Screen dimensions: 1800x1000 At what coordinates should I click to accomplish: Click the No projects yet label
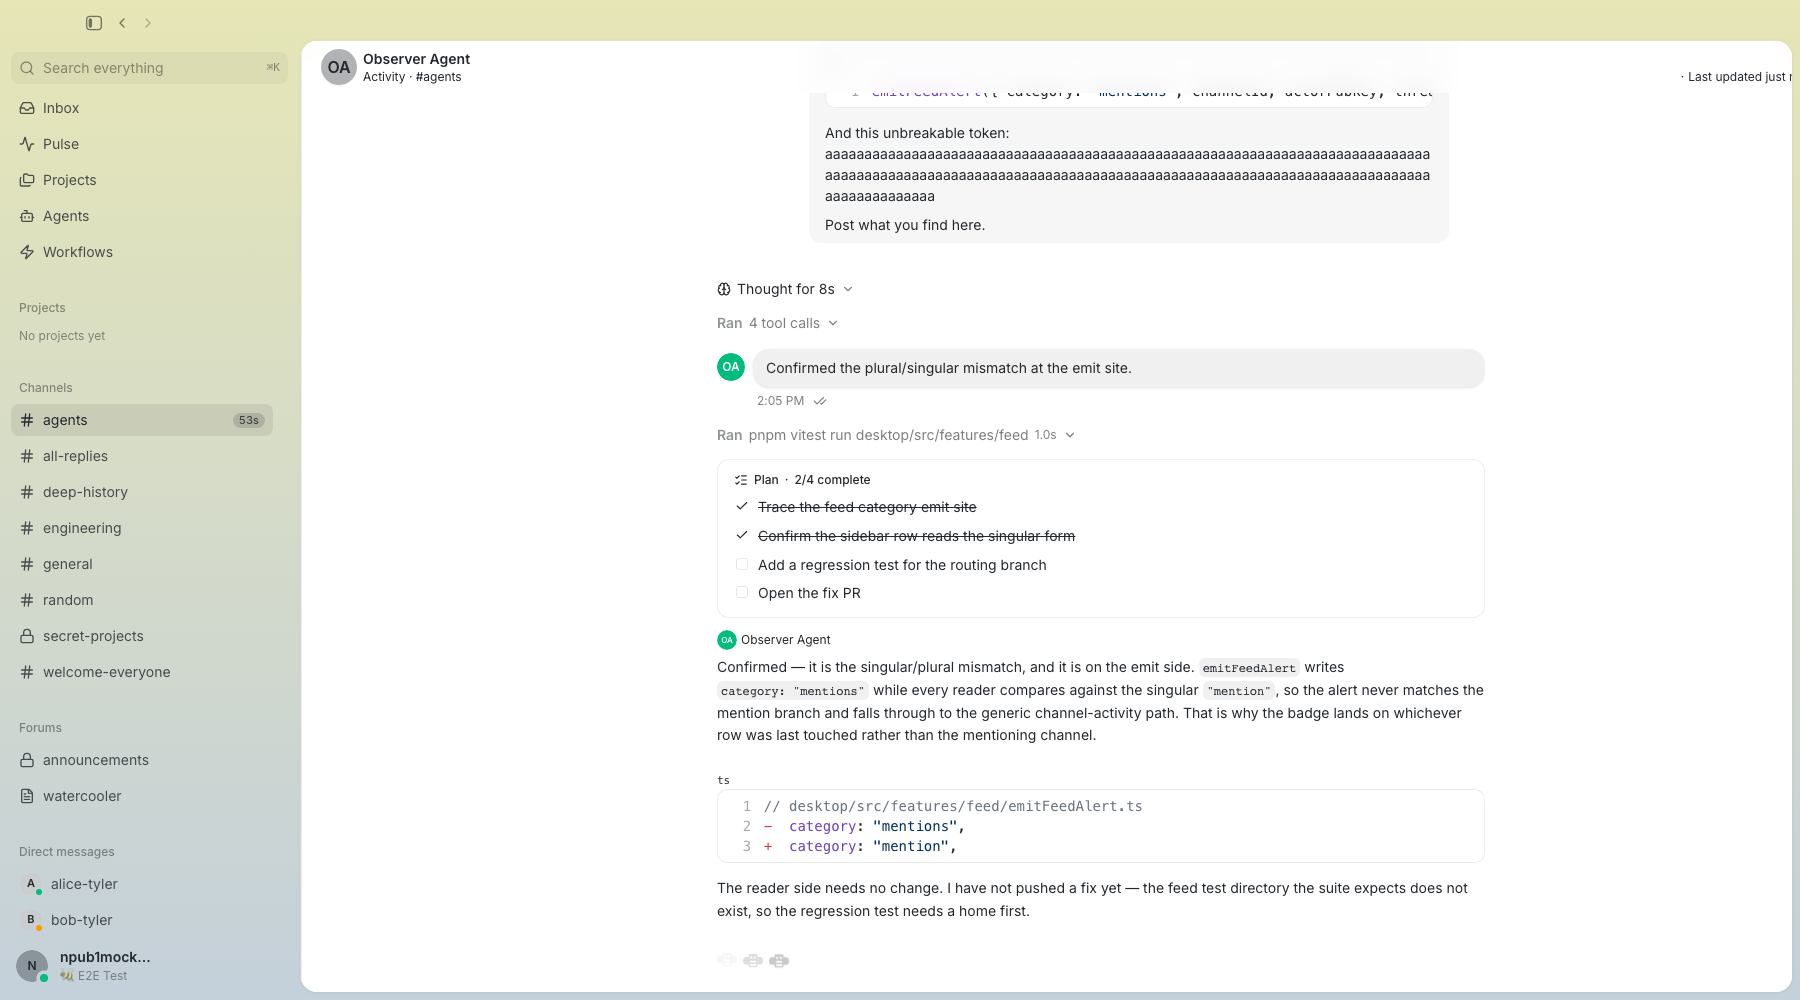[x=62, y=336]
